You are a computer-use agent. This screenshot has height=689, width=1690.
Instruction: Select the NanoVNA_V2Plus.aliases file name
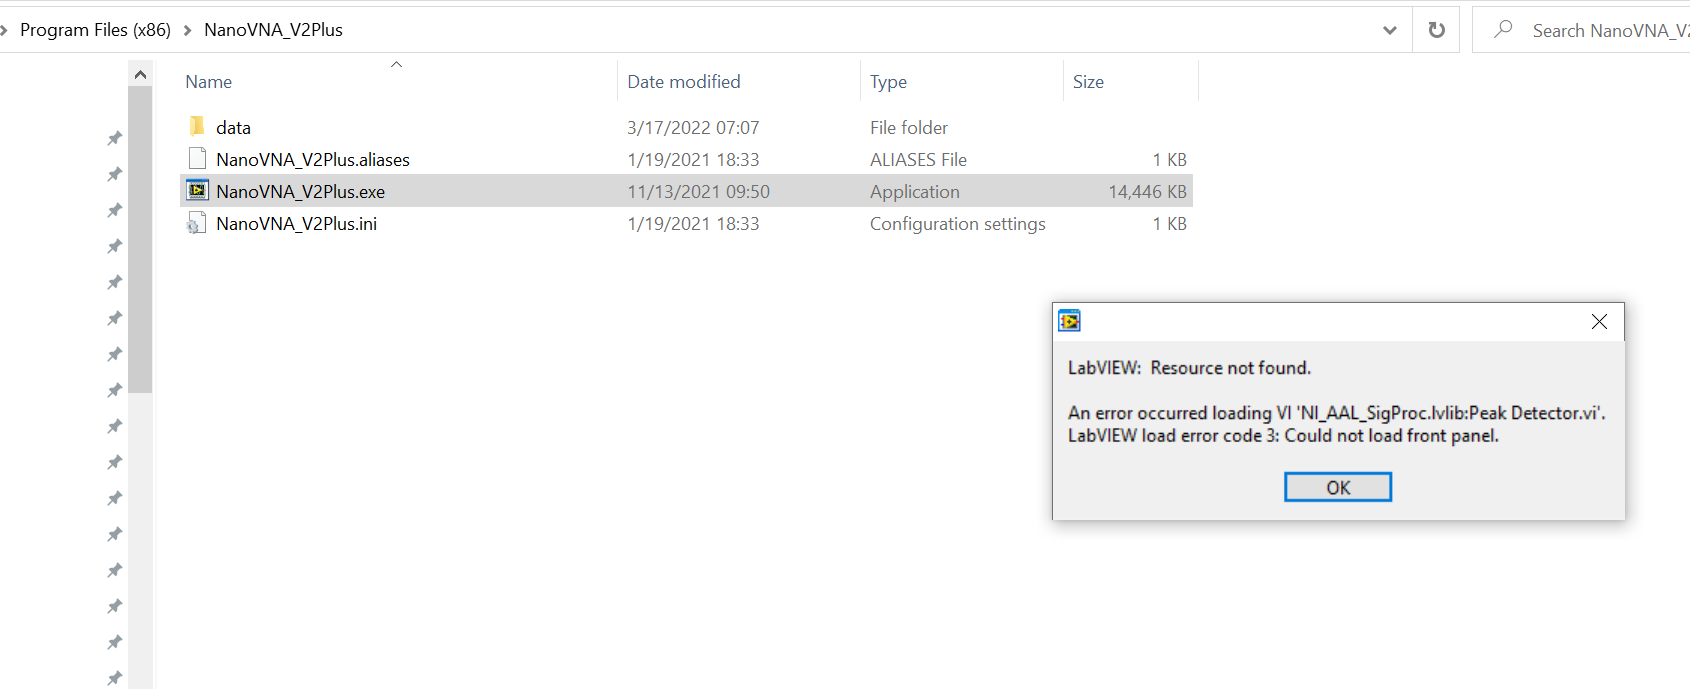(313, 159)
